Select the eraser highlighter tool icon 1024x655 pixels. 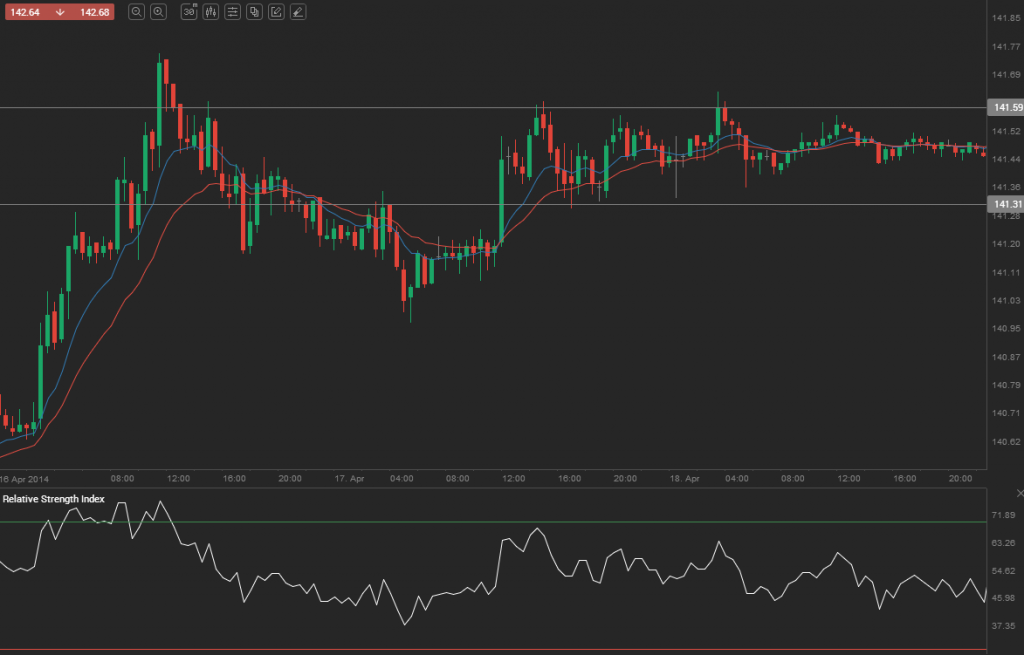[x=299, y=12]
